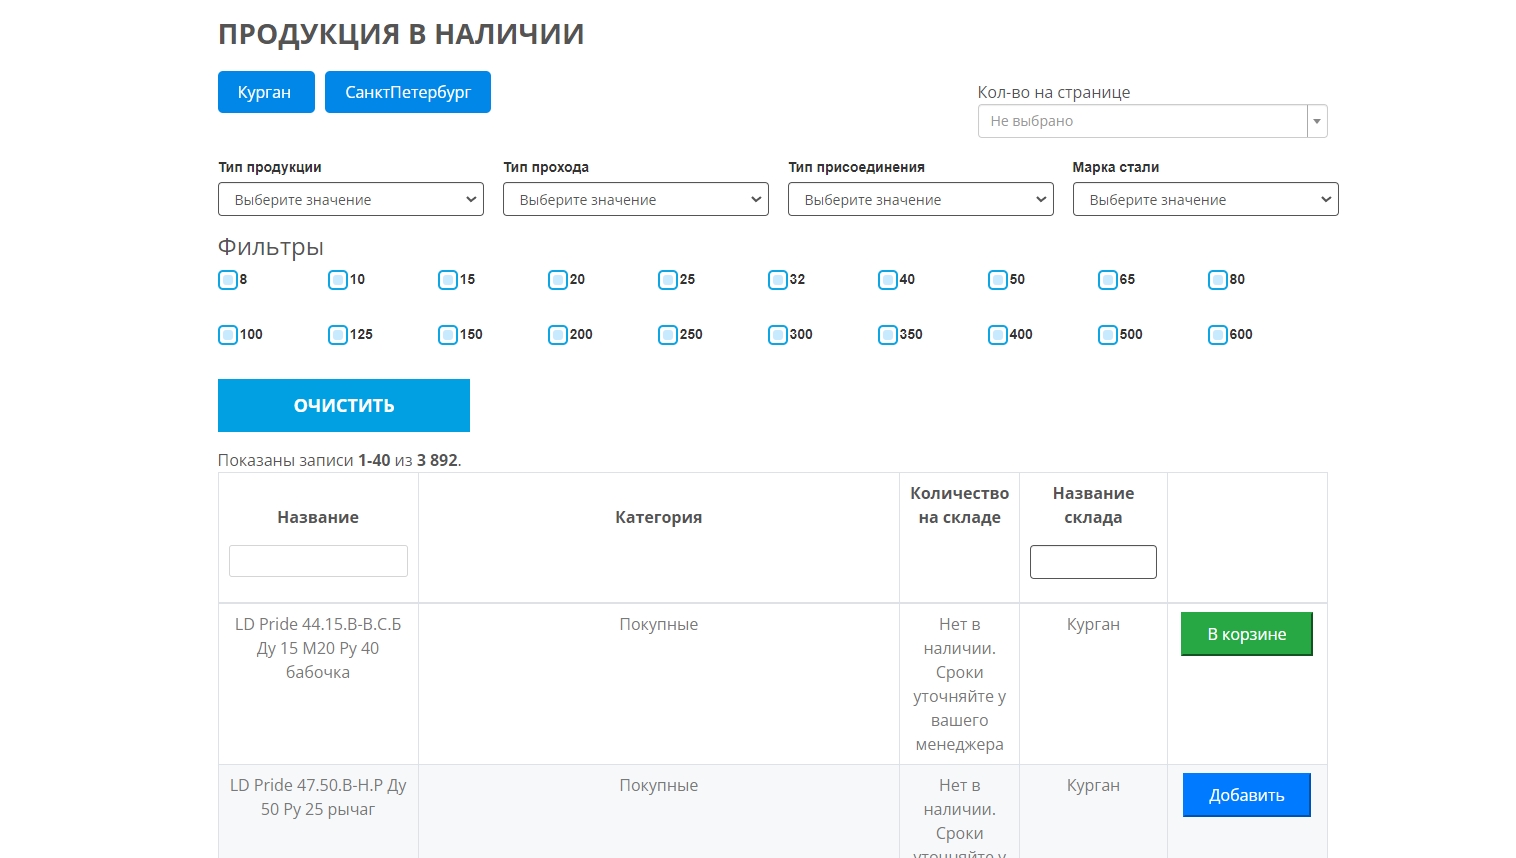Focus the Название search input field
Image resolution: width=1516 pixels, height=858 pixels.
pos(318,561)
